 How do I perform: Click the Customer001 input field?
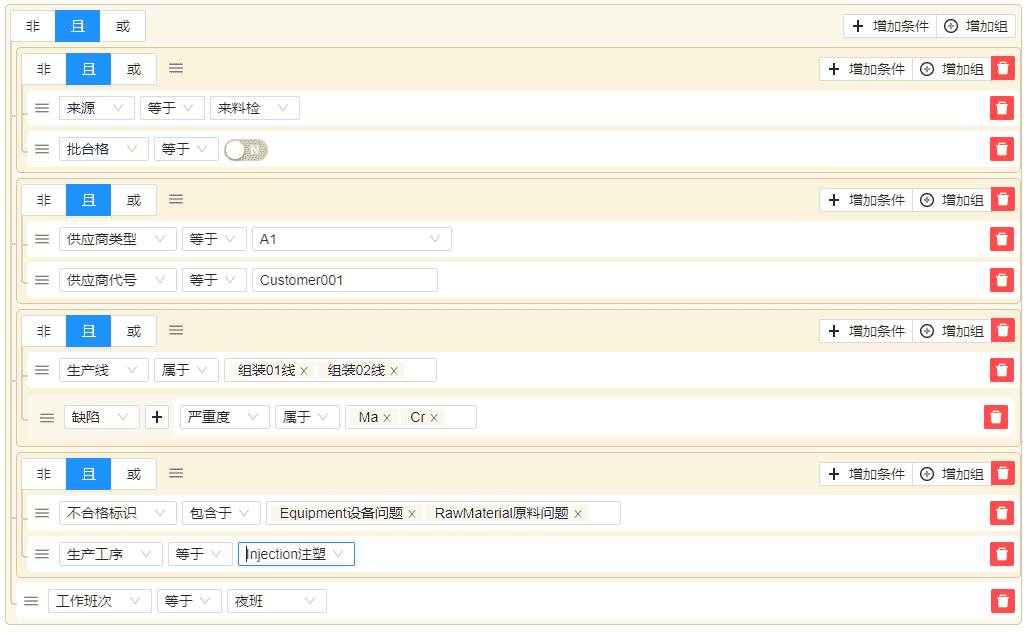[x=345, y=280]
